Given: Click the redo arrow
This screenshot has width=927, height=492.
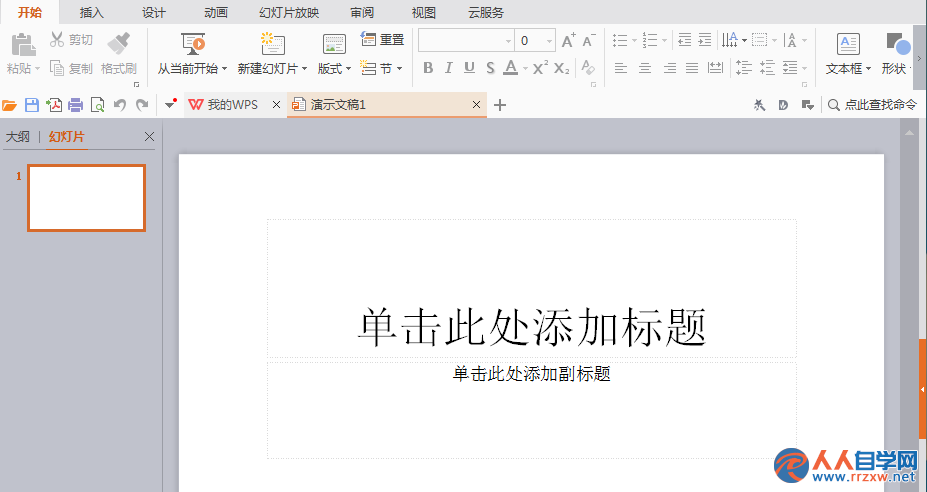Looking at the screenshot, I should click(142, 105).
